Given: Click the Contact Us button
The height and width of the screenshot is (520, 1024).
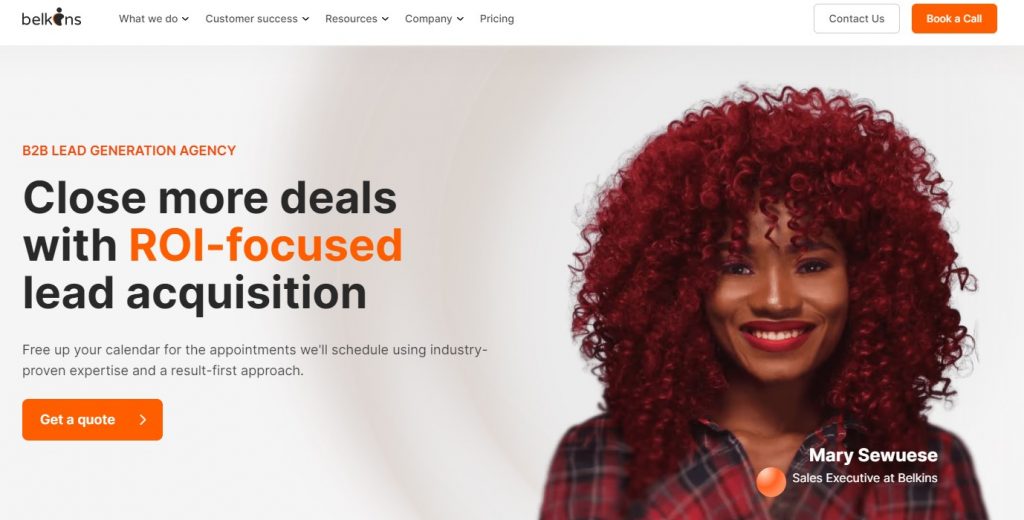Looking at the screenshot, I should 856,18.
